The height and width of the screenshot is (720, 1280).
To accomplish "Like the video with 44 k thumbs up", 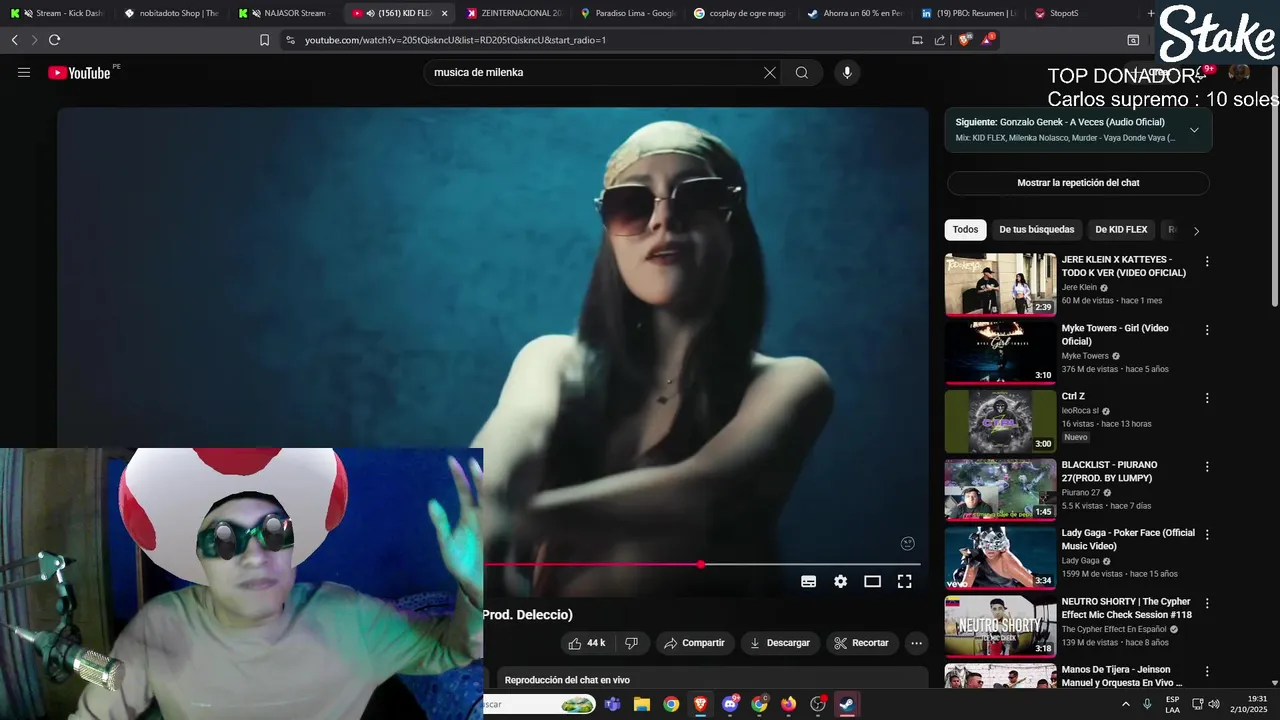I will tap(586, 643).
